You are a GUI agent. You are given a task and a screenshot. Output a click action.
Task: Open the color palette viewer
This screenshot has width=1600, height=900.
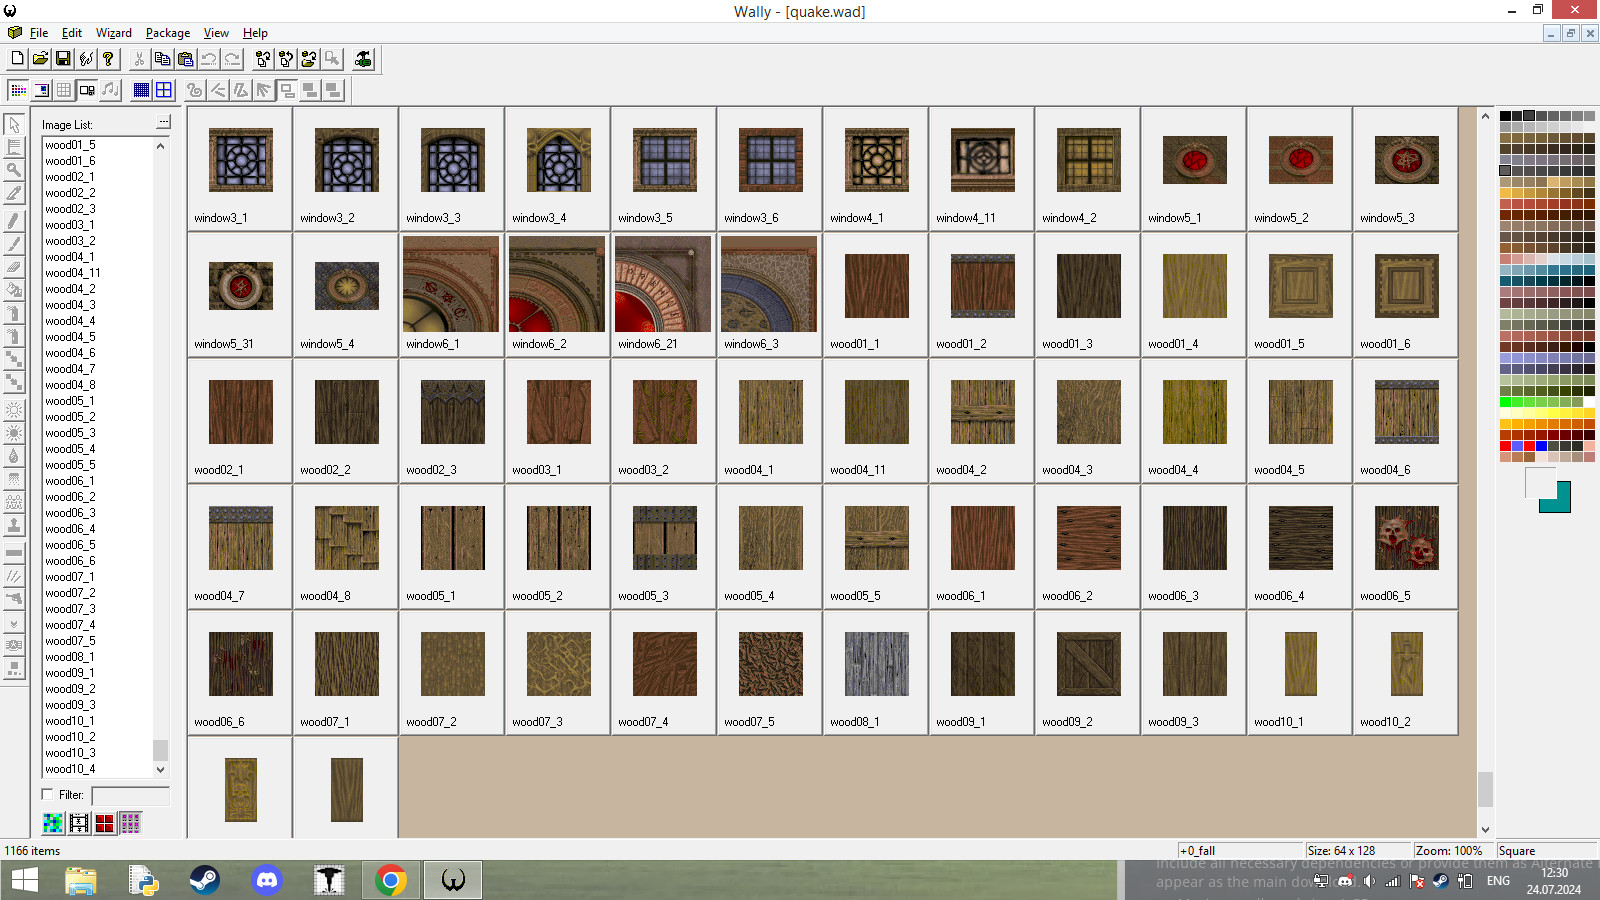(x=17, y=90)
